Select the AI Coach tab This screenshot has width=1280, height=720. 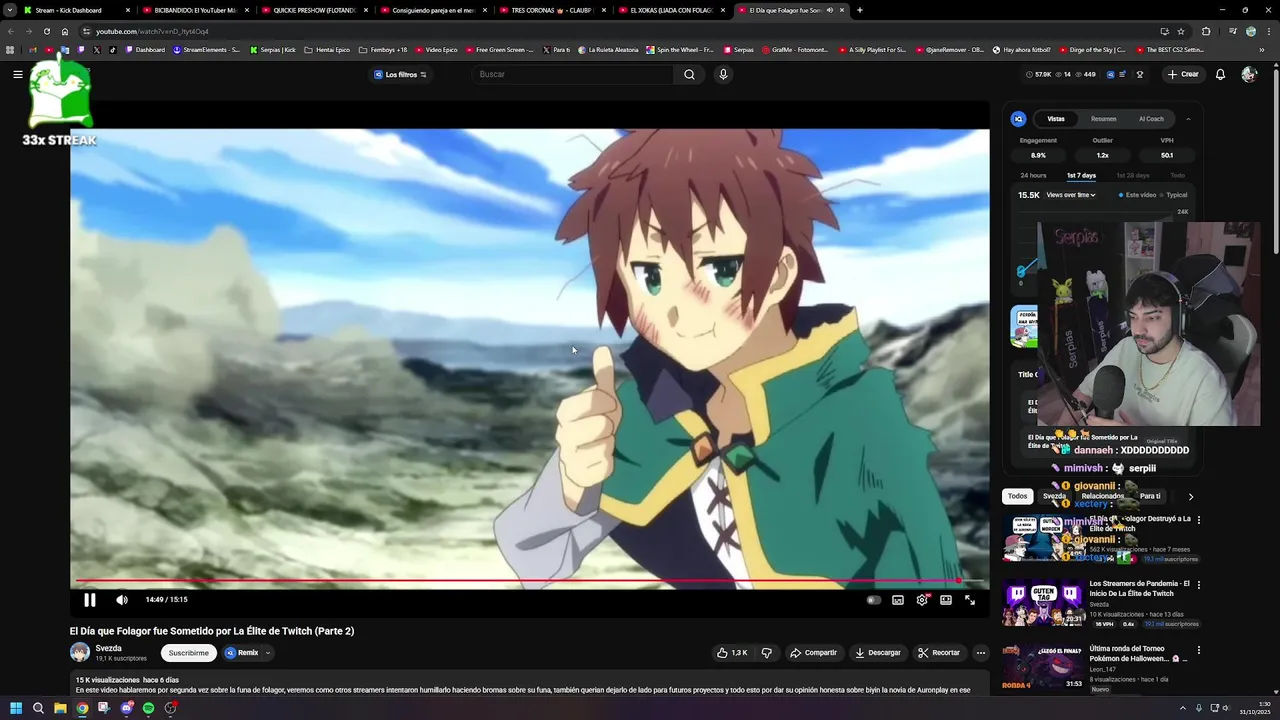tap(1151, 119)
